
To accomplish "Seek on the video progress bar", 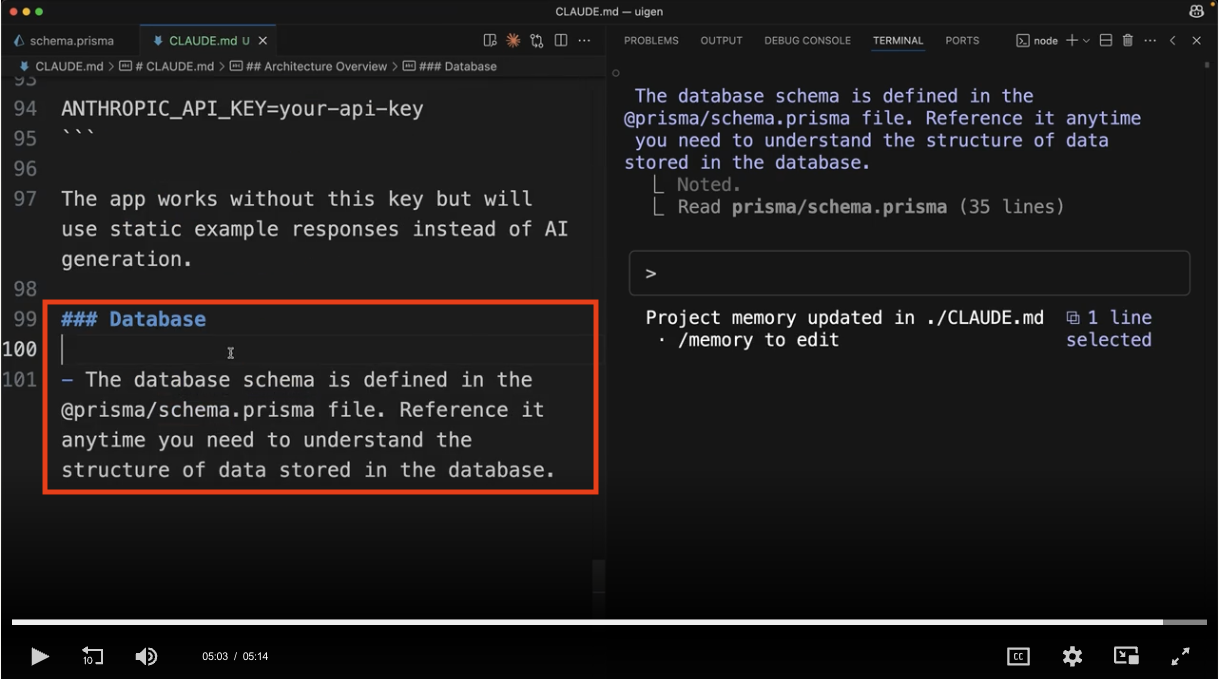I will [x=609, y=622].
